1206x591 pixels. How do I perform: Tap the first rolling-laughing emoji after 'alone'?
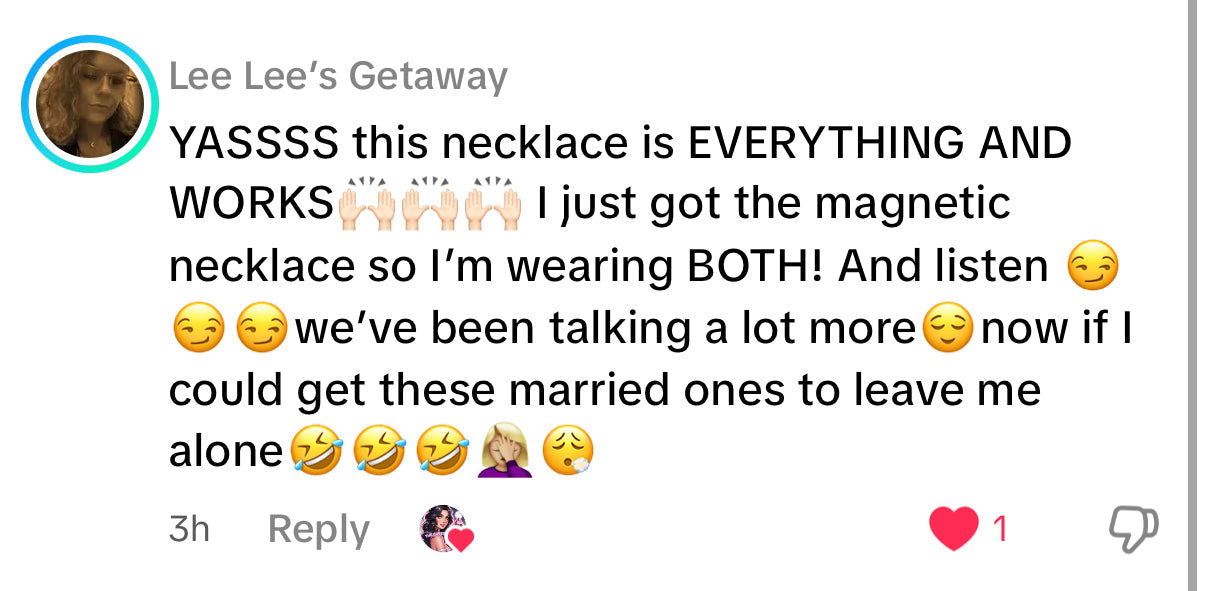click(315, 453)
